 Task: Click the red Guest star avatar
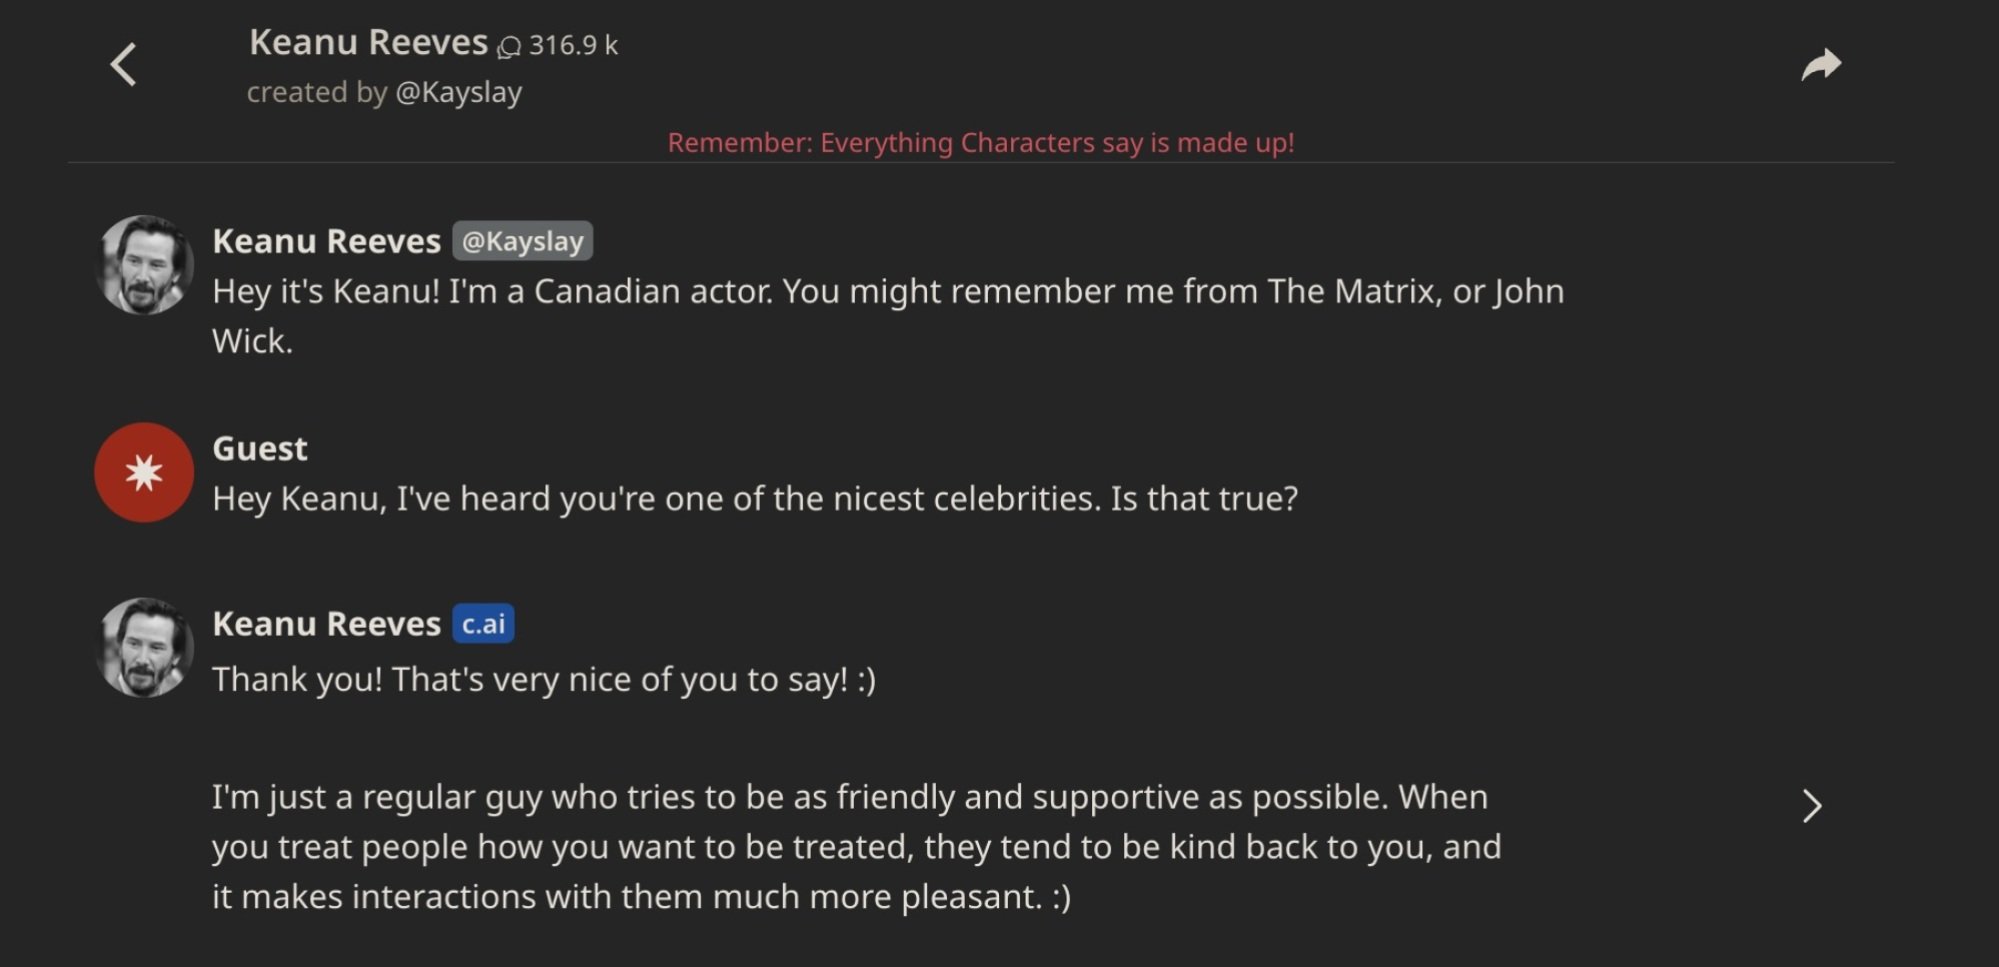[143, 472]
